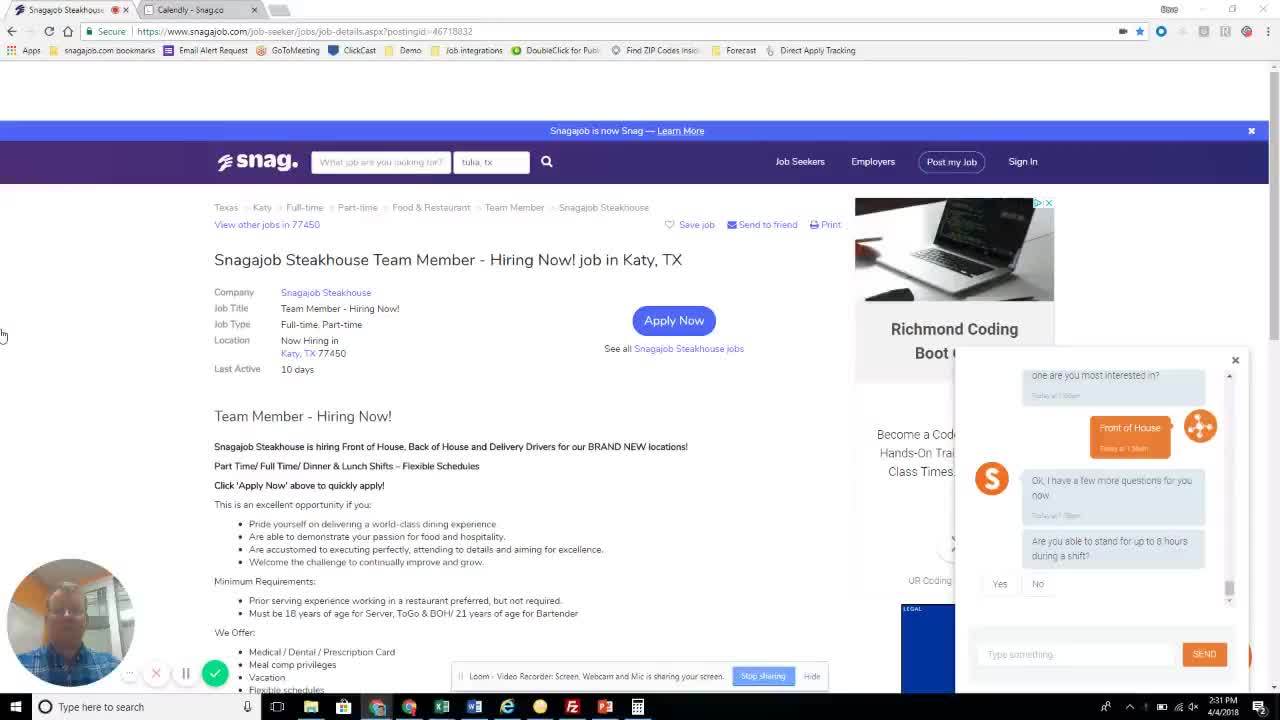Focus the chat Type something field
Screen dimensions: 1280x720
(x=1076, y=655)
